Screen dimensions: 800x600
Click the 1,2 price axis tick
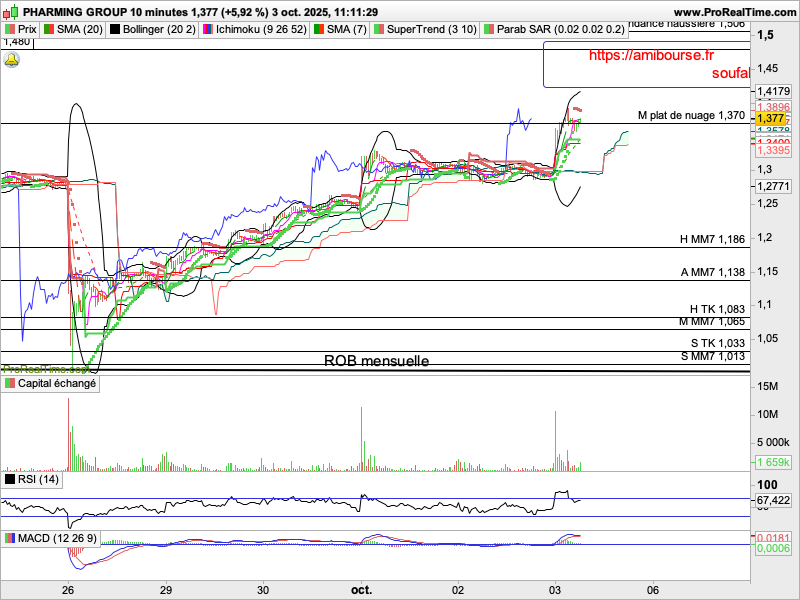(x=764, y=237)
